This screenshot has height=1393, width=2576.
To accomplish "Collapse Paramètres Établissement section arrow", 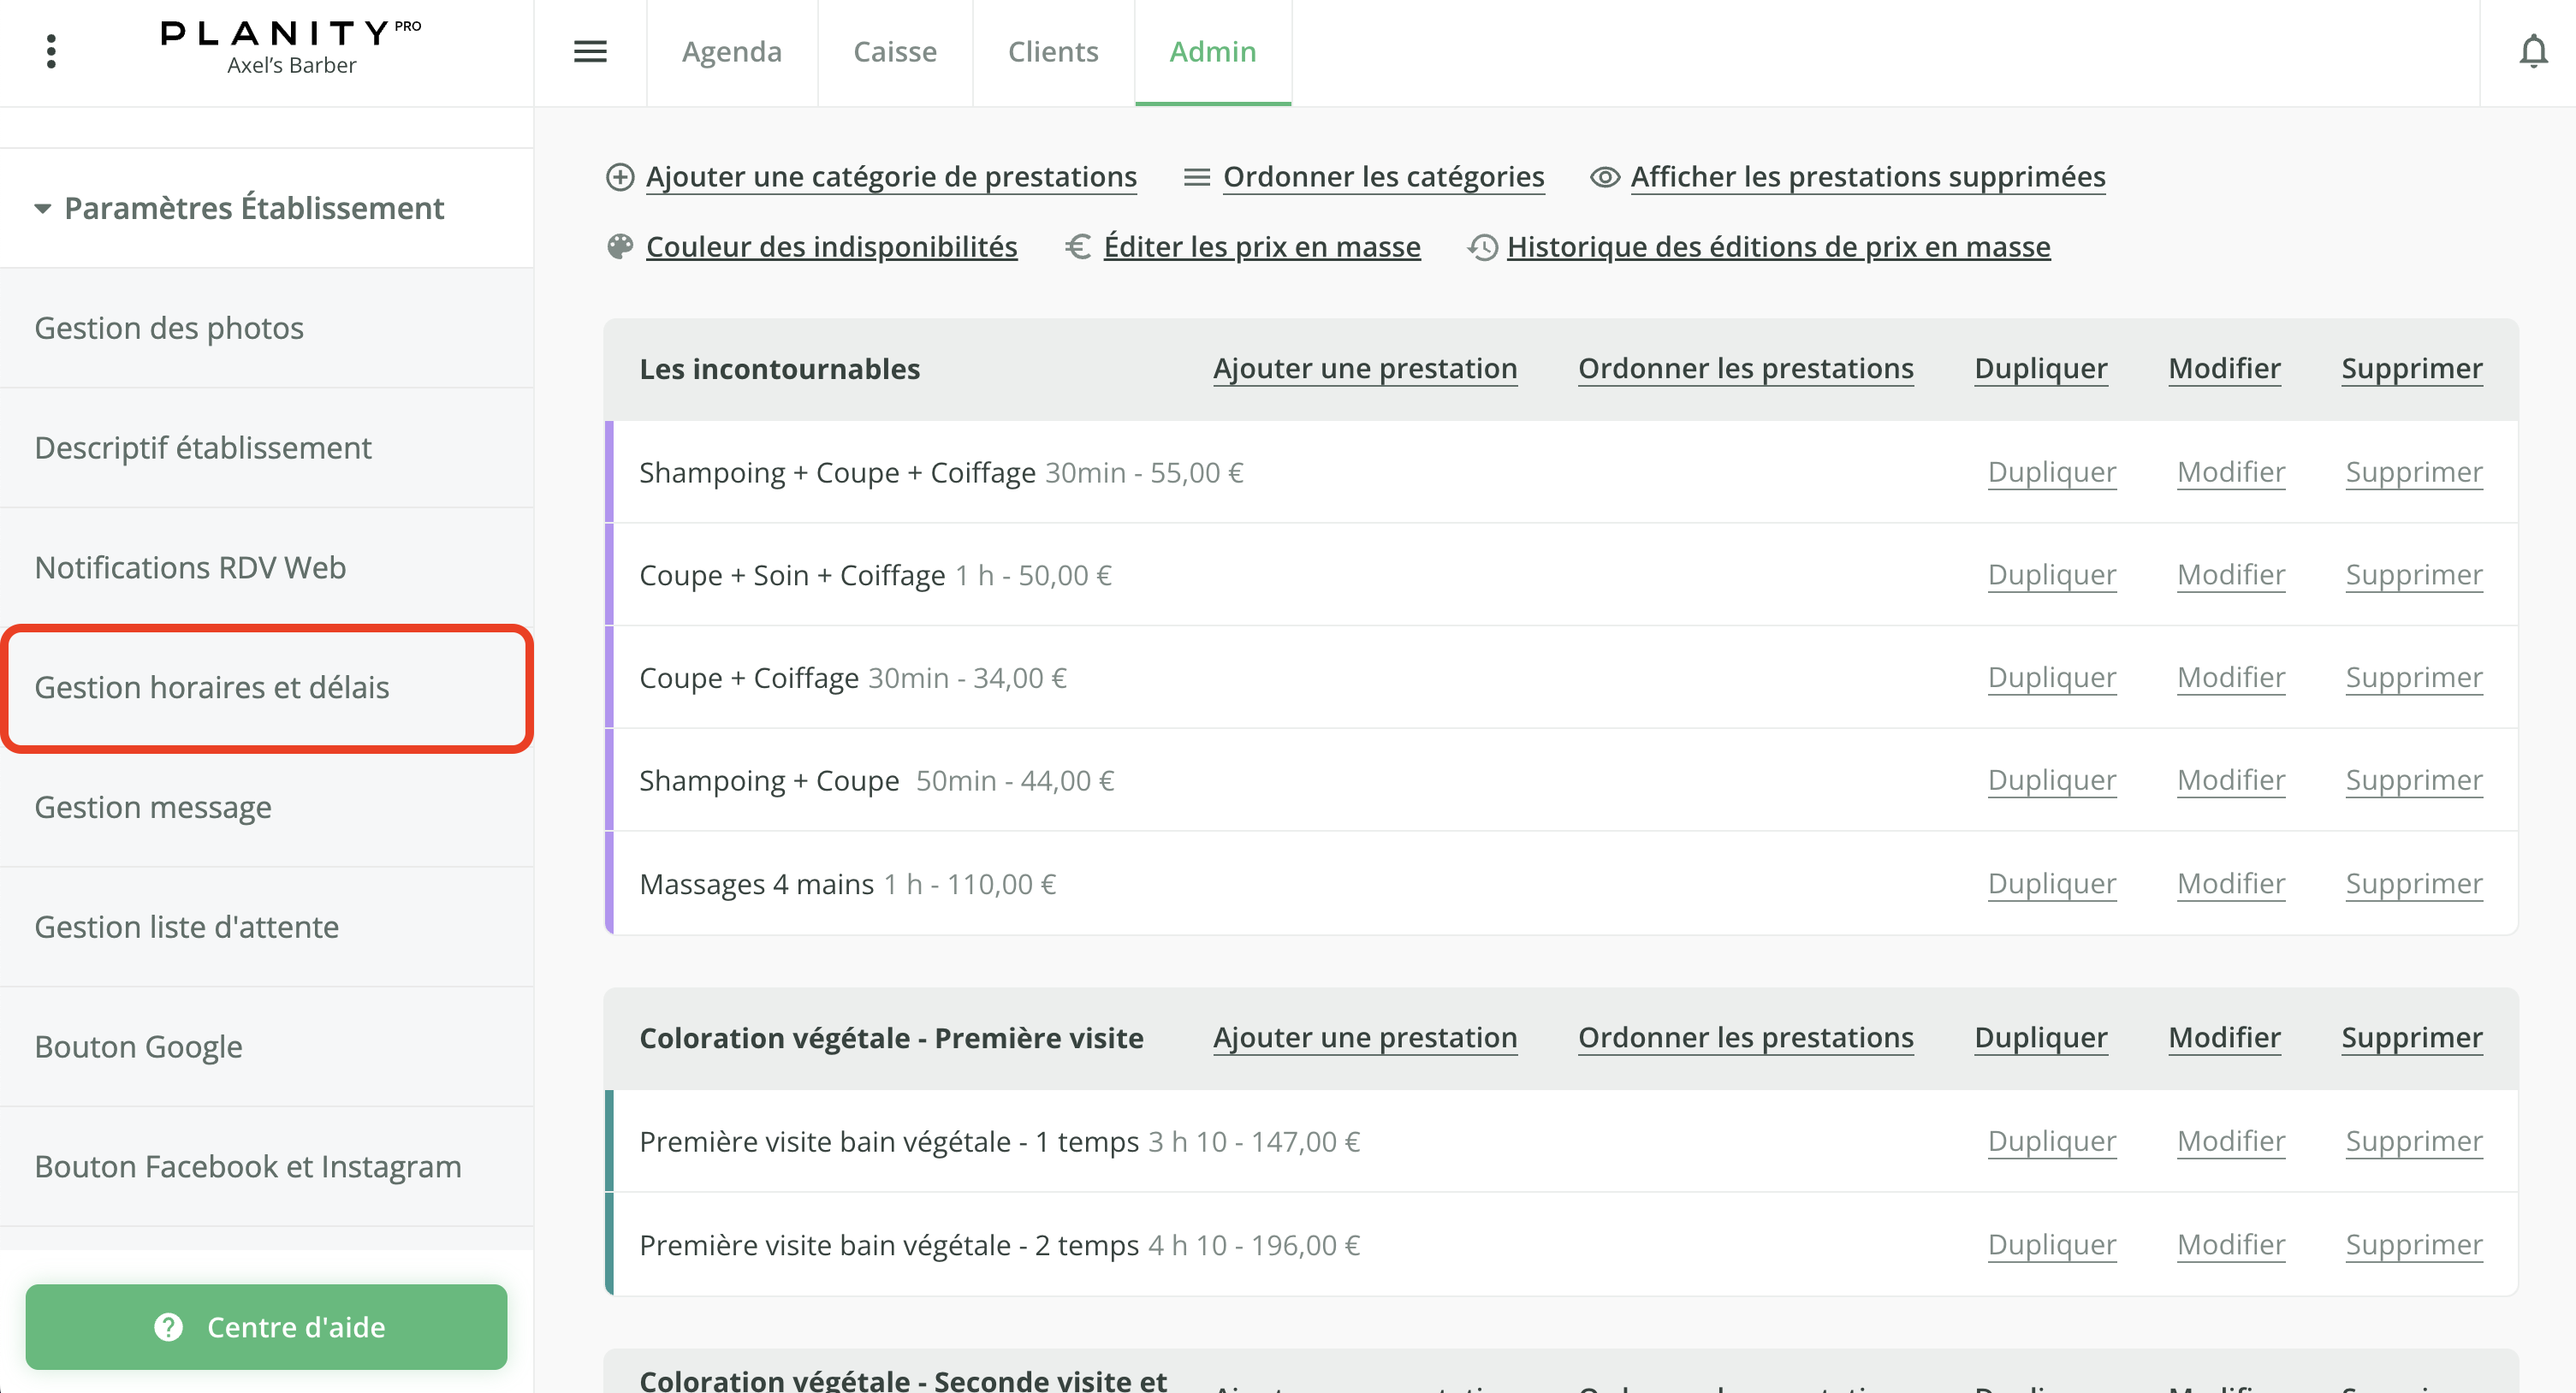I will click(42, 209).
